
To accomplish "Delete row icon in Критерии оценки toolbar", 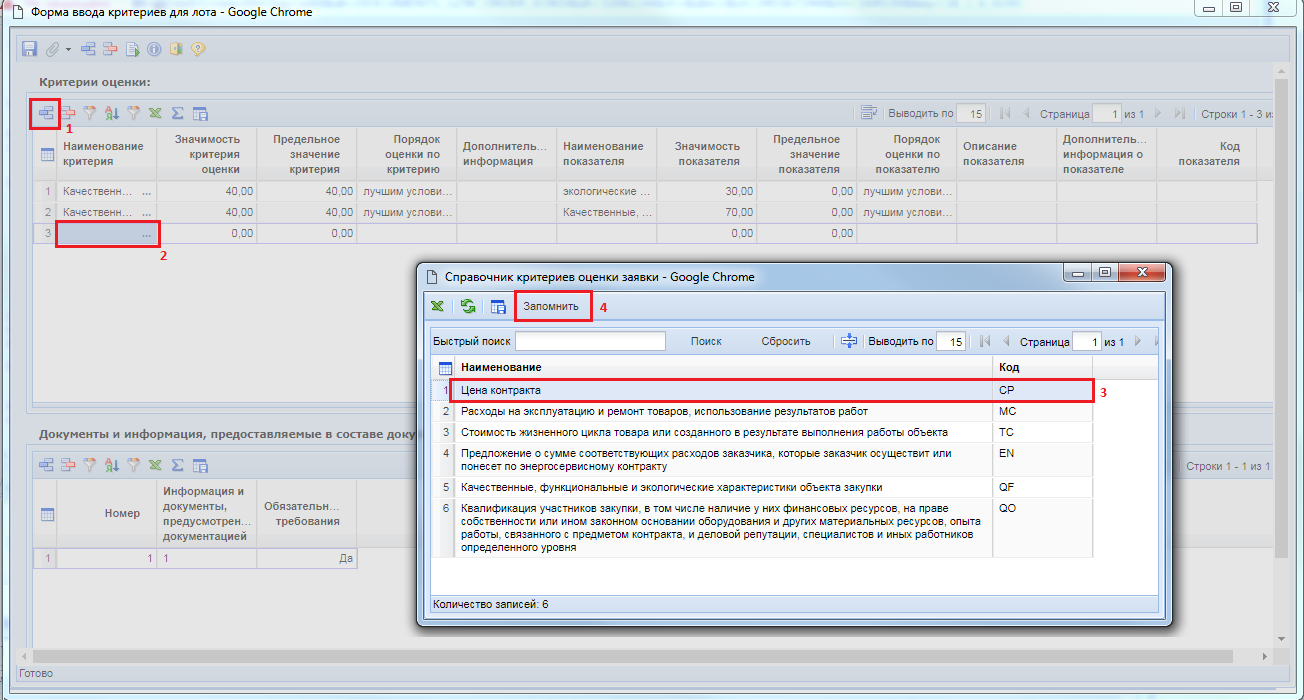I will [x=68, y=113].
